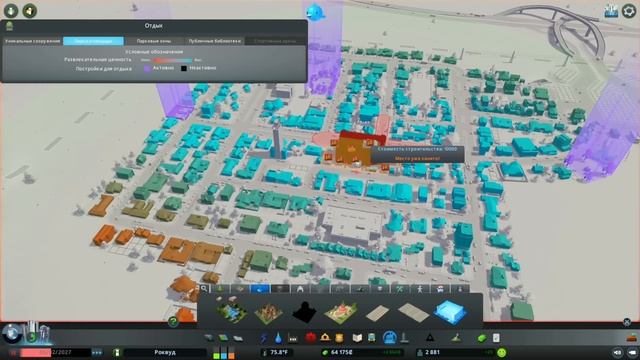Viewport: 640px width, 360px height.
Task: Activate the Bulldozer tool
Action: tap(632, 338)
